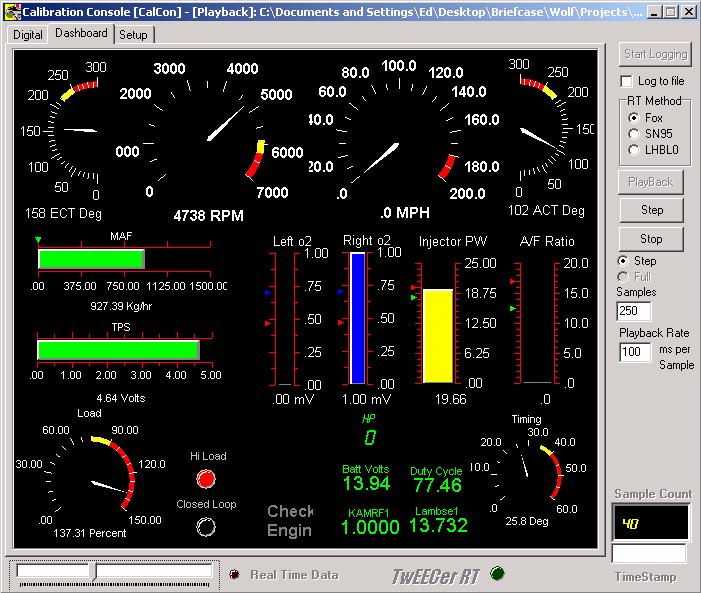Click the empty TimeStamp field
This screenshot has height=593, width=701.
[649, 553]
